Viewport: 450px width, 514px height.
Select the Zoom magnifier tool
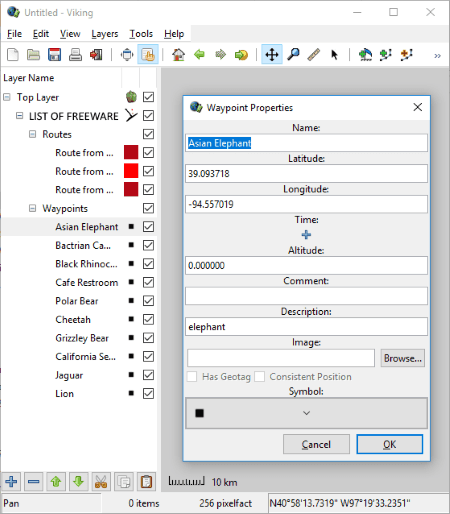[293, 54]
